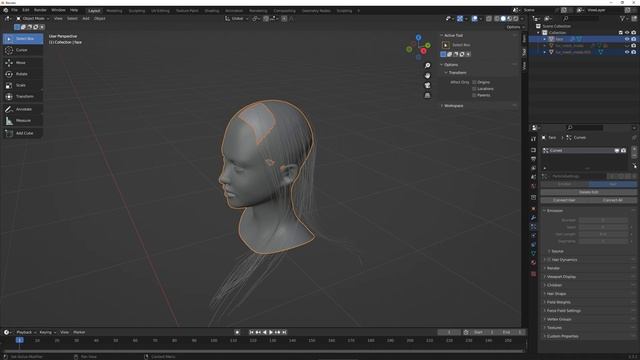
Task: Expand the Children panel
Action: point(588,285)
